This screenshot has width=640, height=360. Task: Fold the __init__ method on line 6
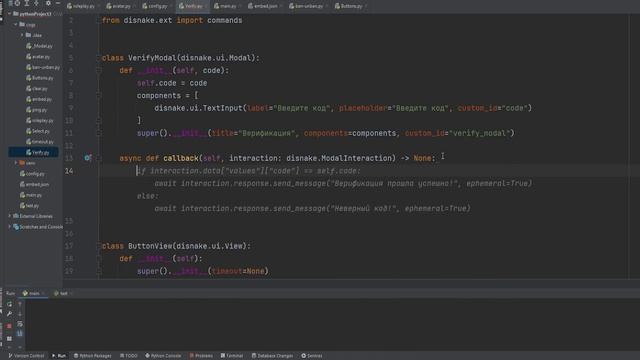pyautogui.click(x=98, y=70)
